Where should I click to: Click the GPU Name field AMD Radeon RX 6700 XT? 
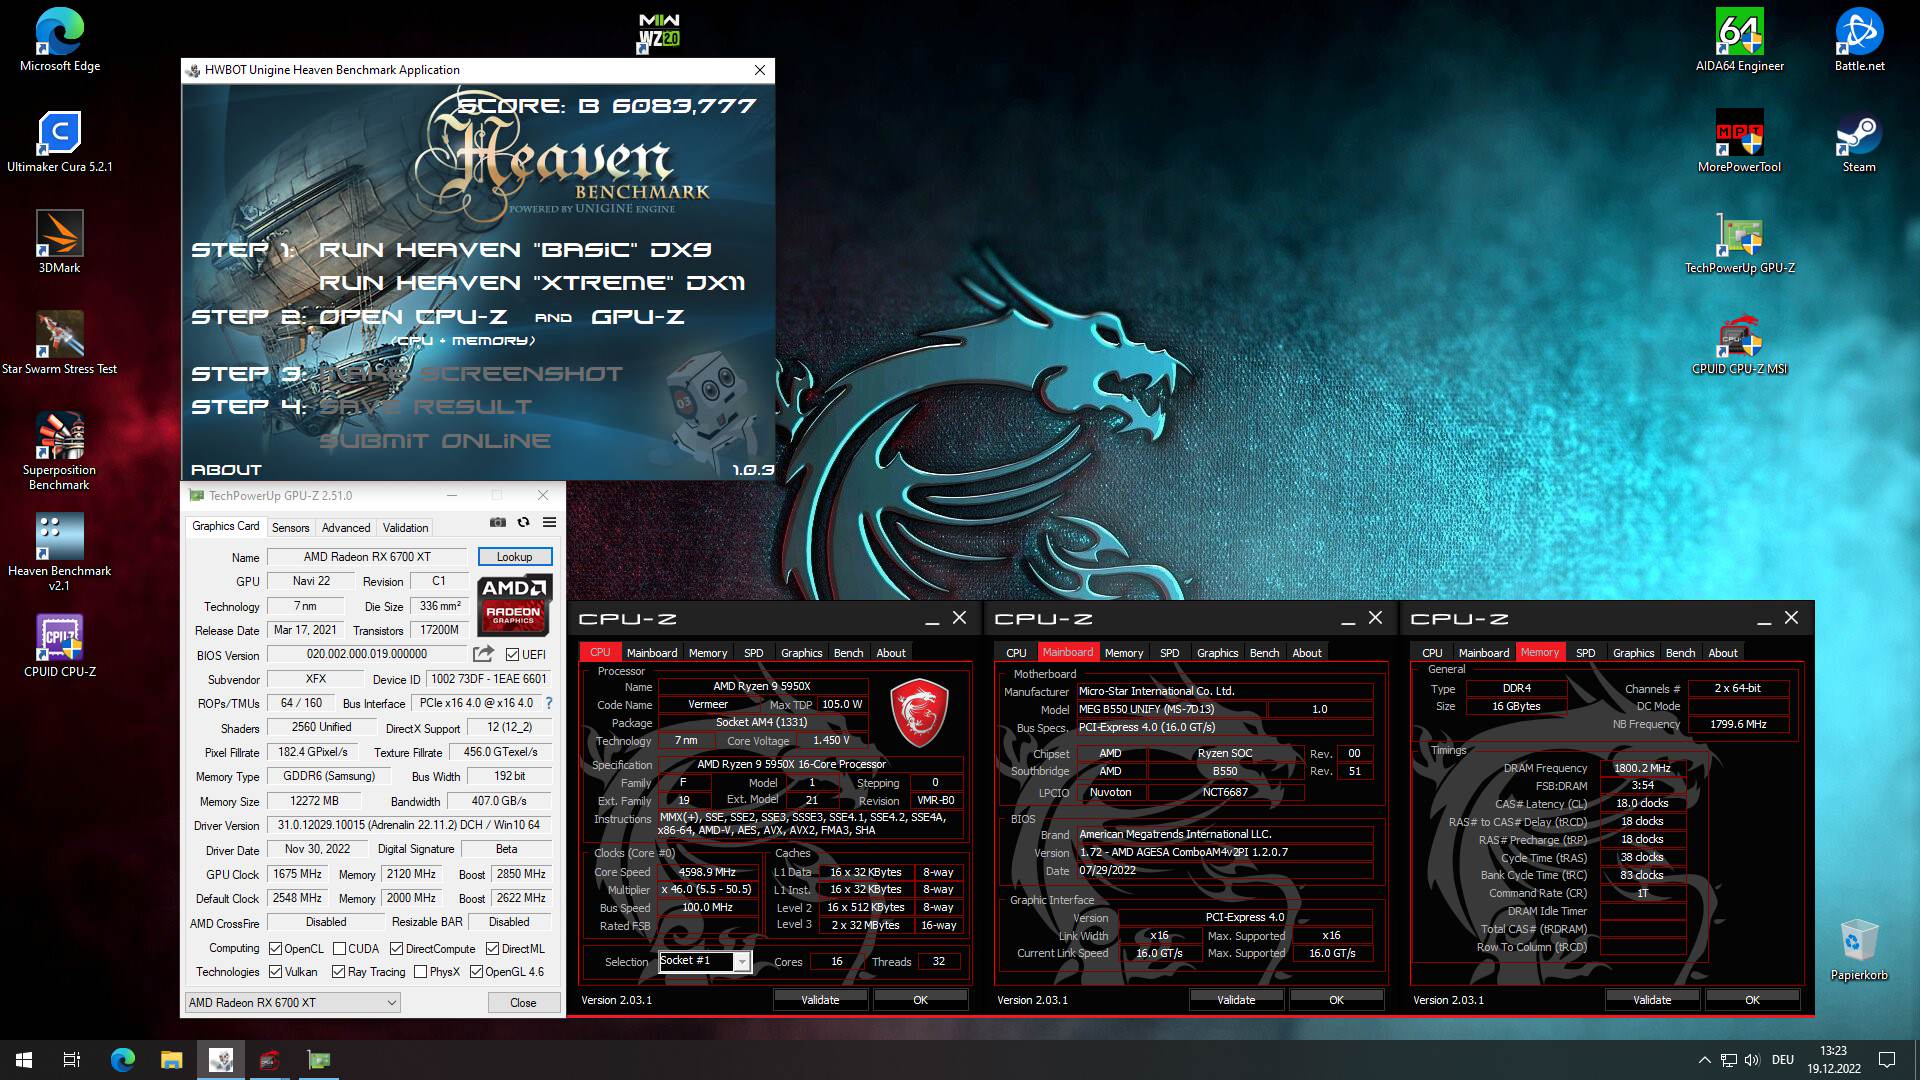pyautogui.click(x=367, y=556)
